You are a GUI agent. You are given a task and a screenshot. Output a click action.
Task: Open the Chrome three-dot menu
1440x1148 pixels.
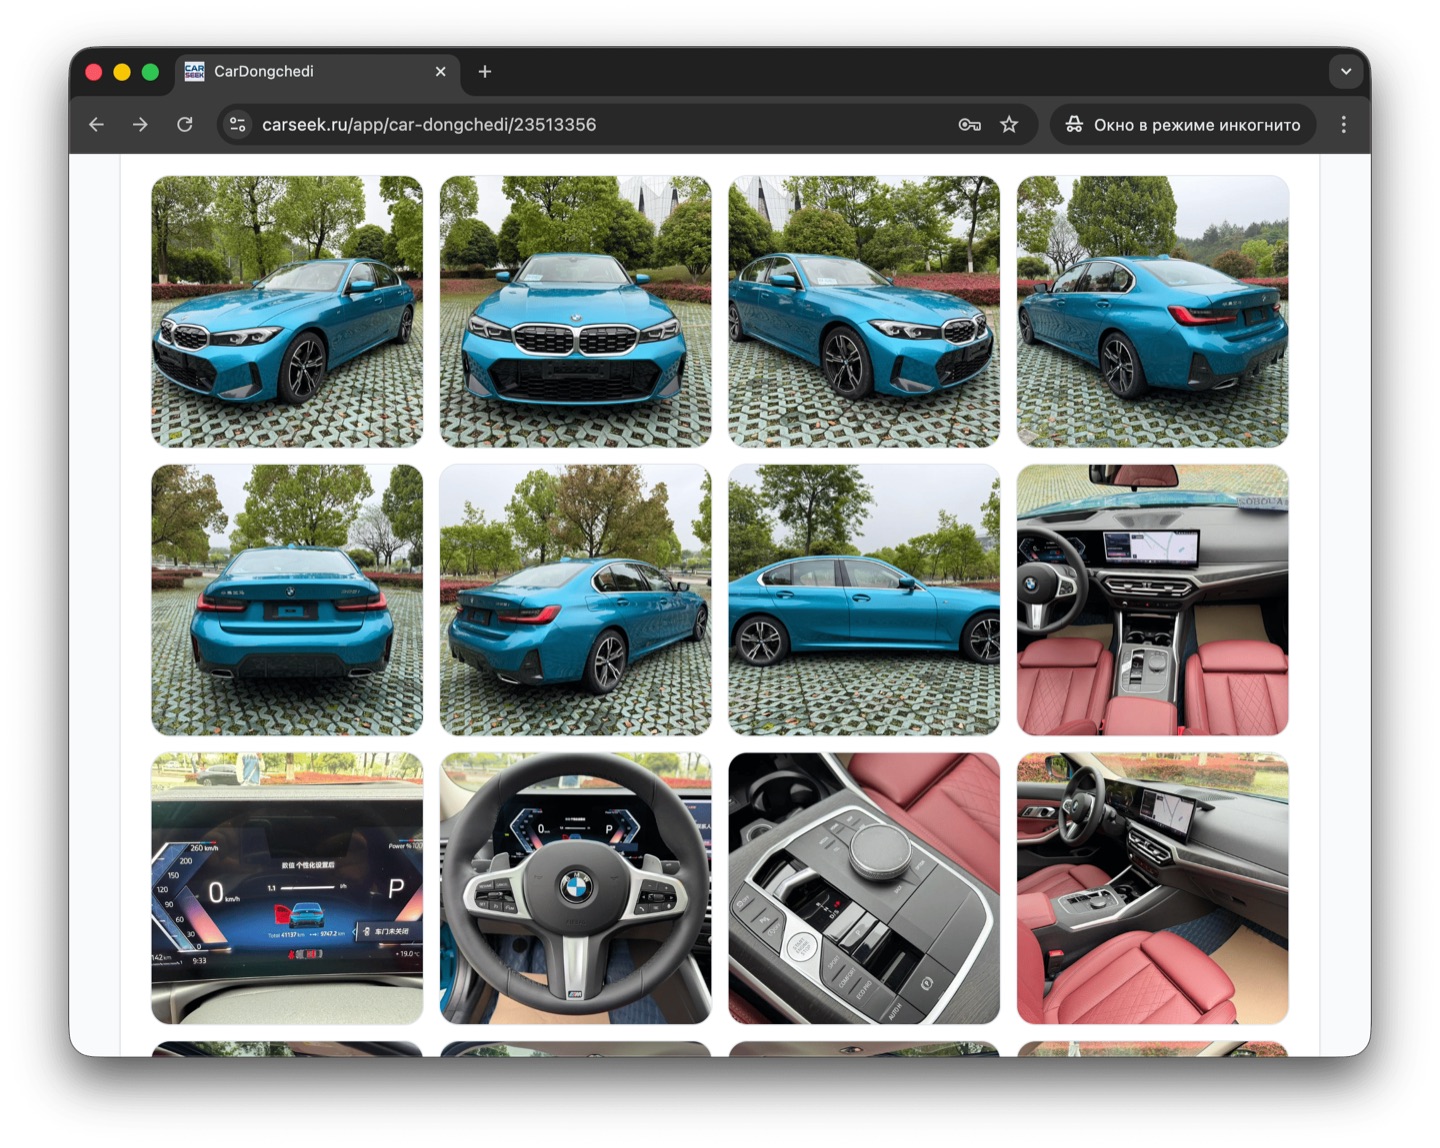[1343, 125]
